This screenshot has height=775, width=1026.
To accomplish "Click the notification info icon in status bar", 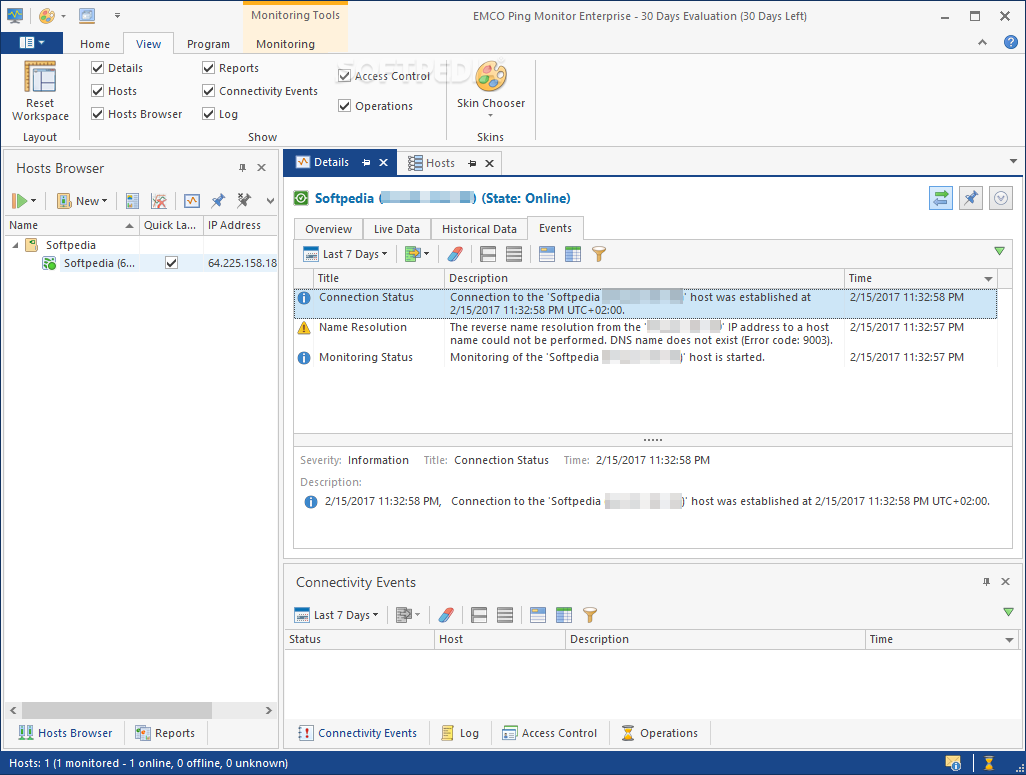I will (953, 763).
